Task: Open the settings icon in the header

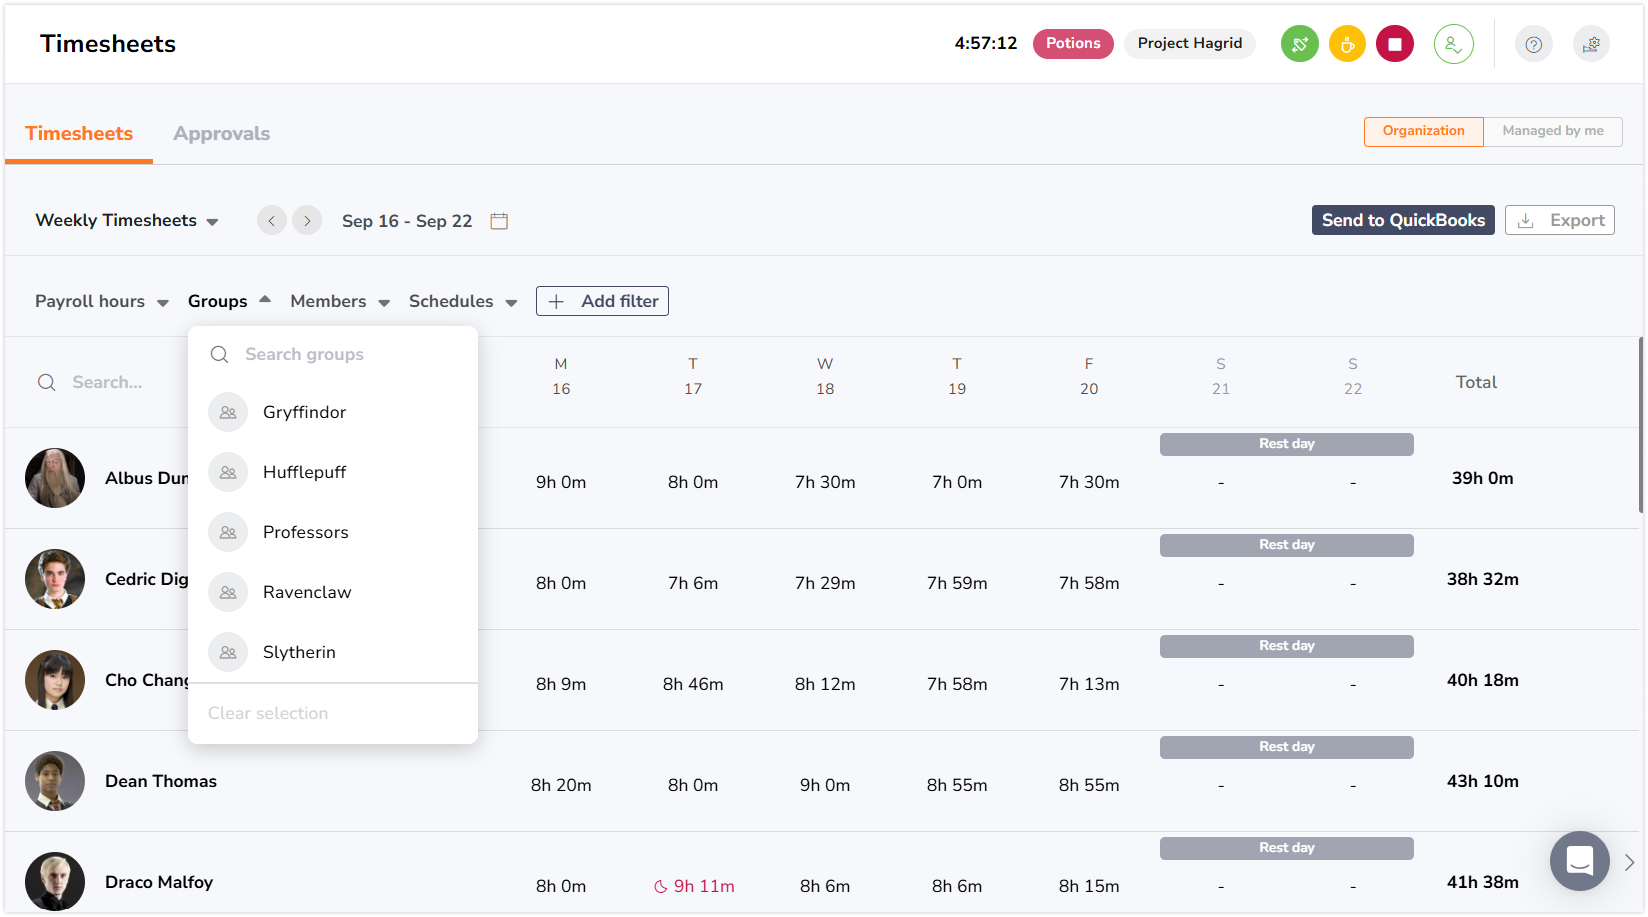Action: tap(1591, 44)
